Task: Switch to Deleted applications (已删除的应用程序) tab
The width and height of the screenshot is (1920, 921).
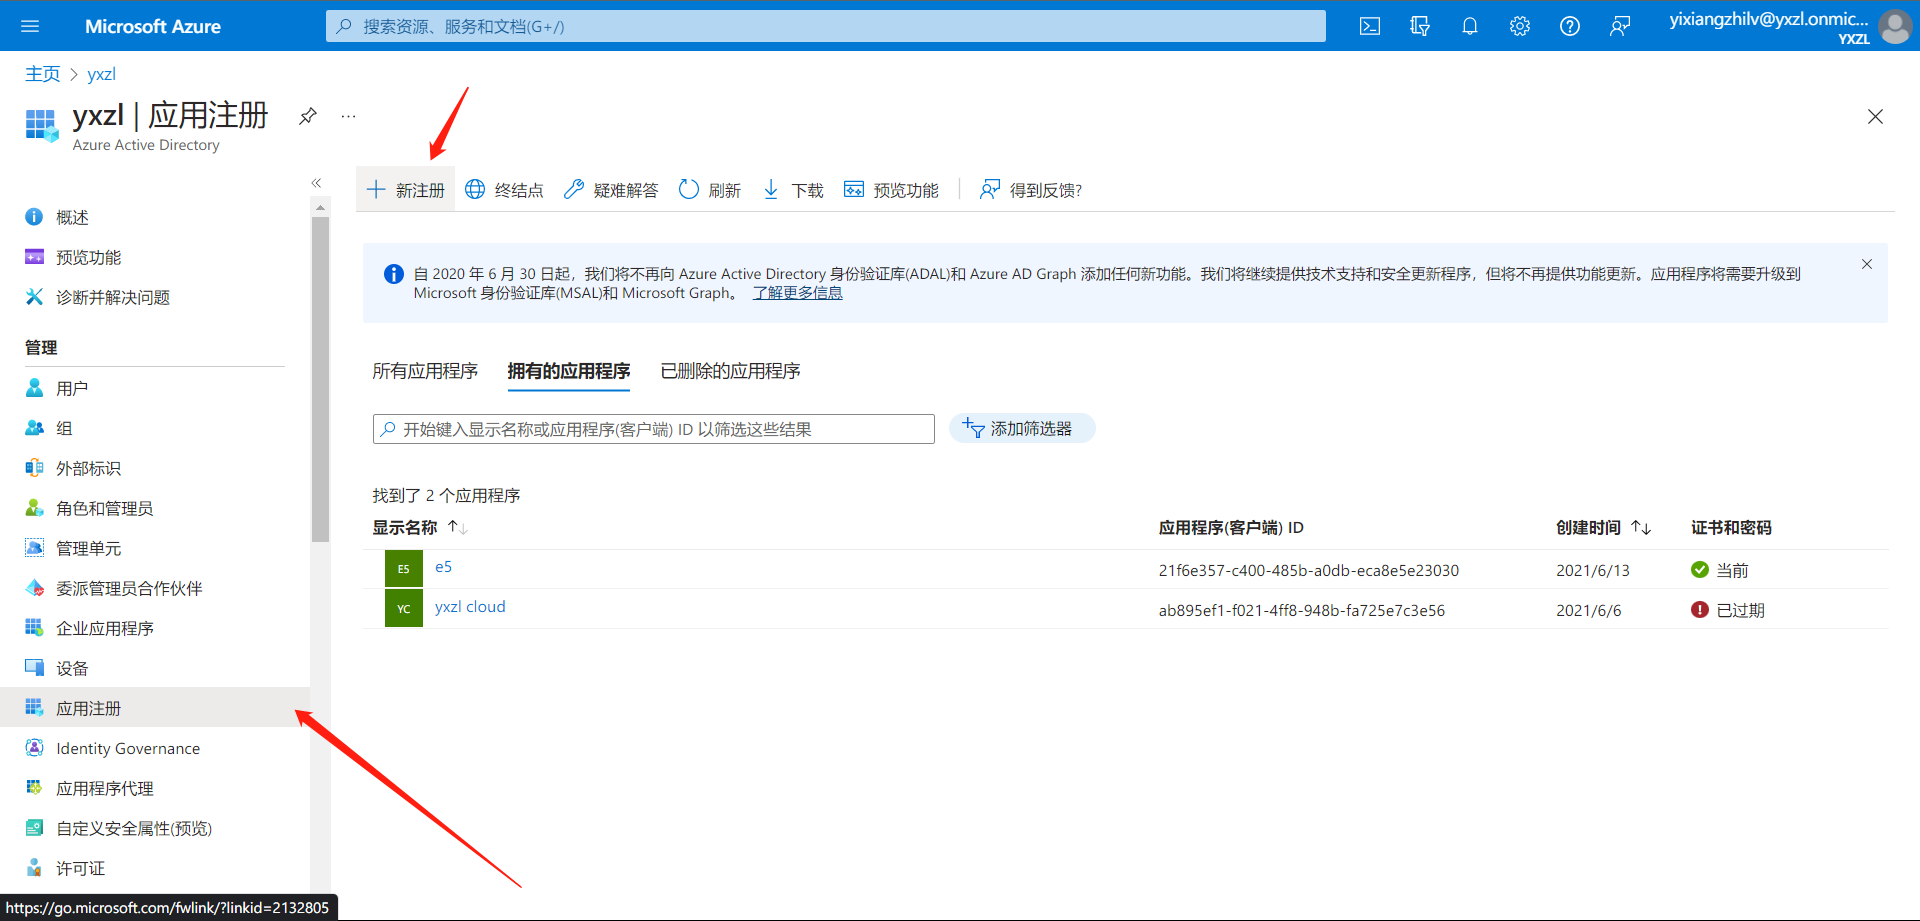Action: [730, 371]
